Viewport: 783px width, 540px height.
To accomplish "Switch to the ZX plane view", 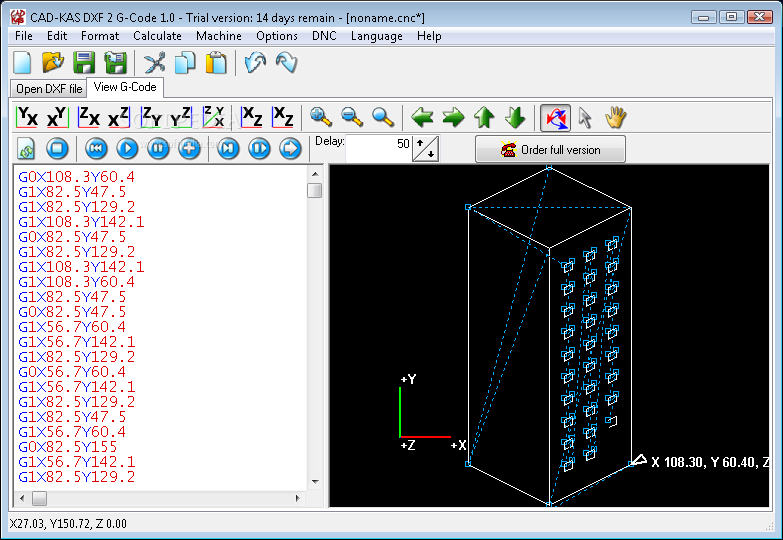I will tap(89, 117).
